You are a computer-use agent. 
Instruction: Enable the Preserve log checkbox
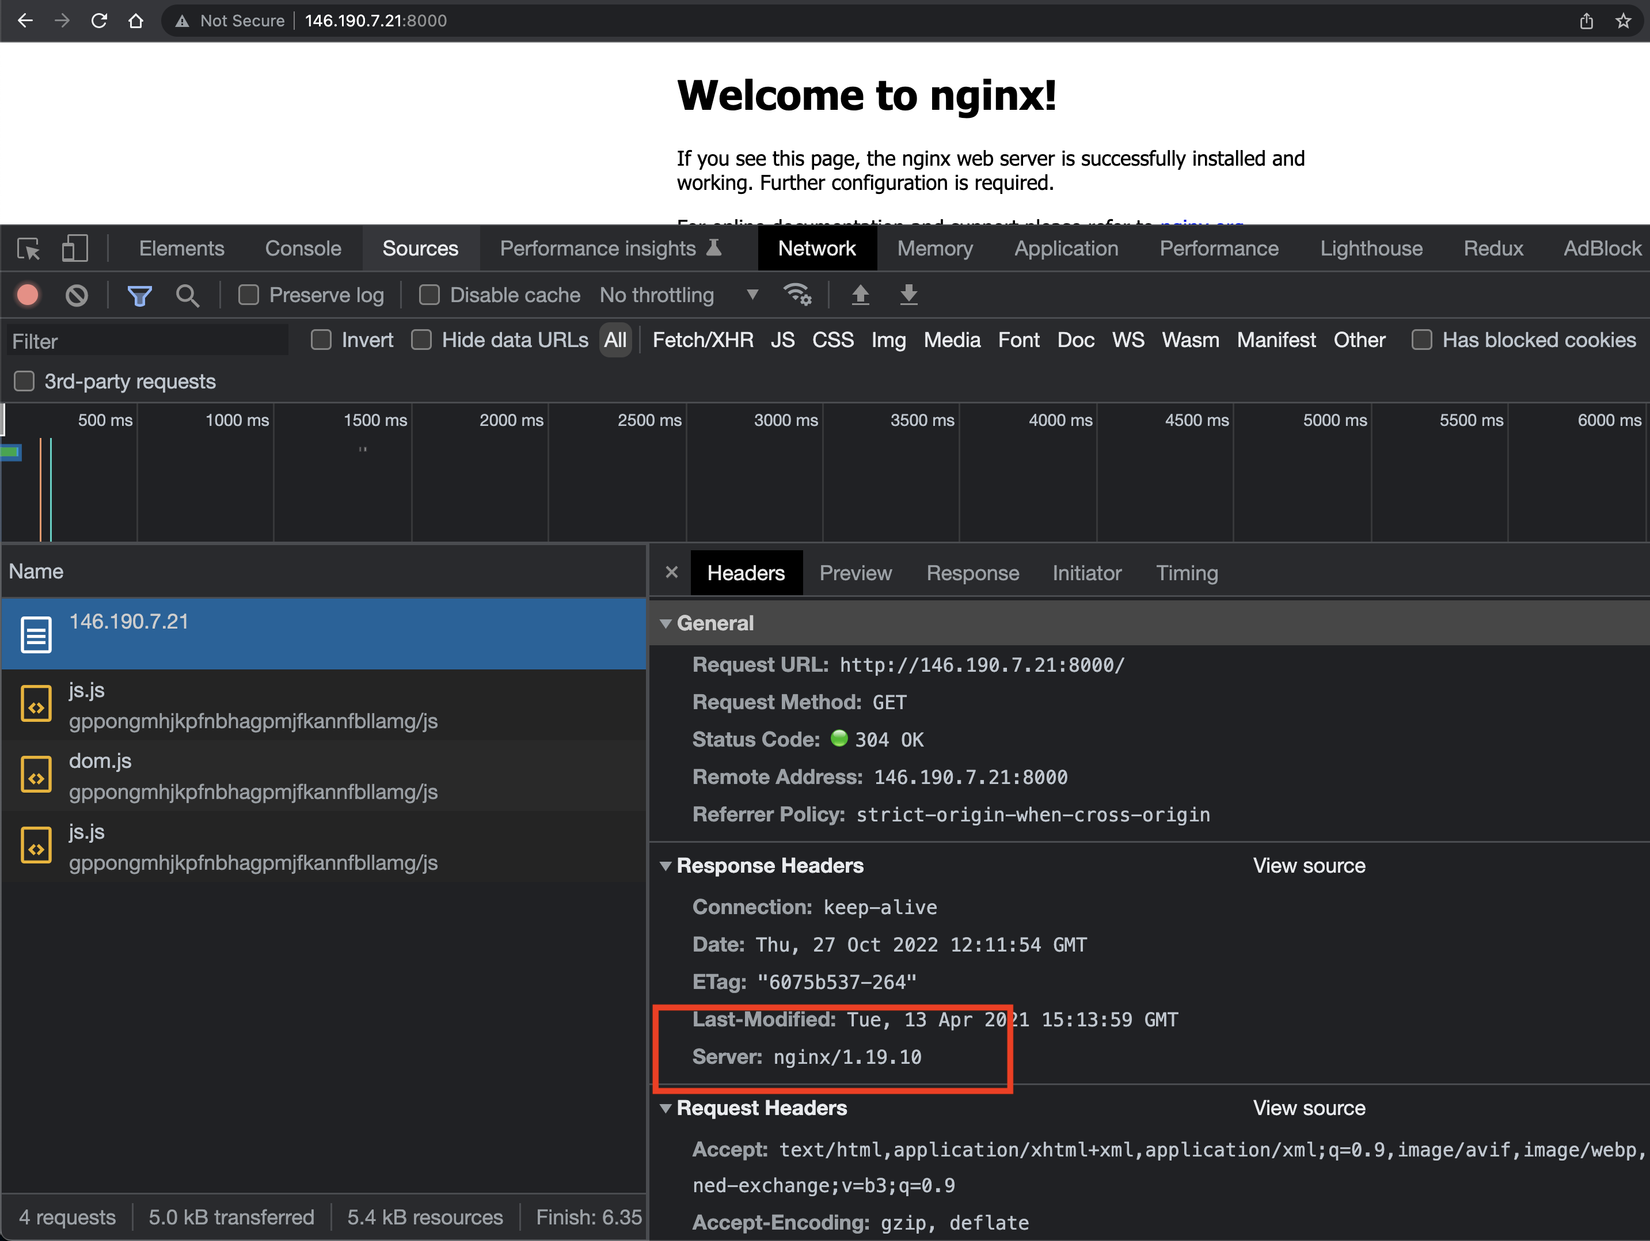(x=249, y=295)
